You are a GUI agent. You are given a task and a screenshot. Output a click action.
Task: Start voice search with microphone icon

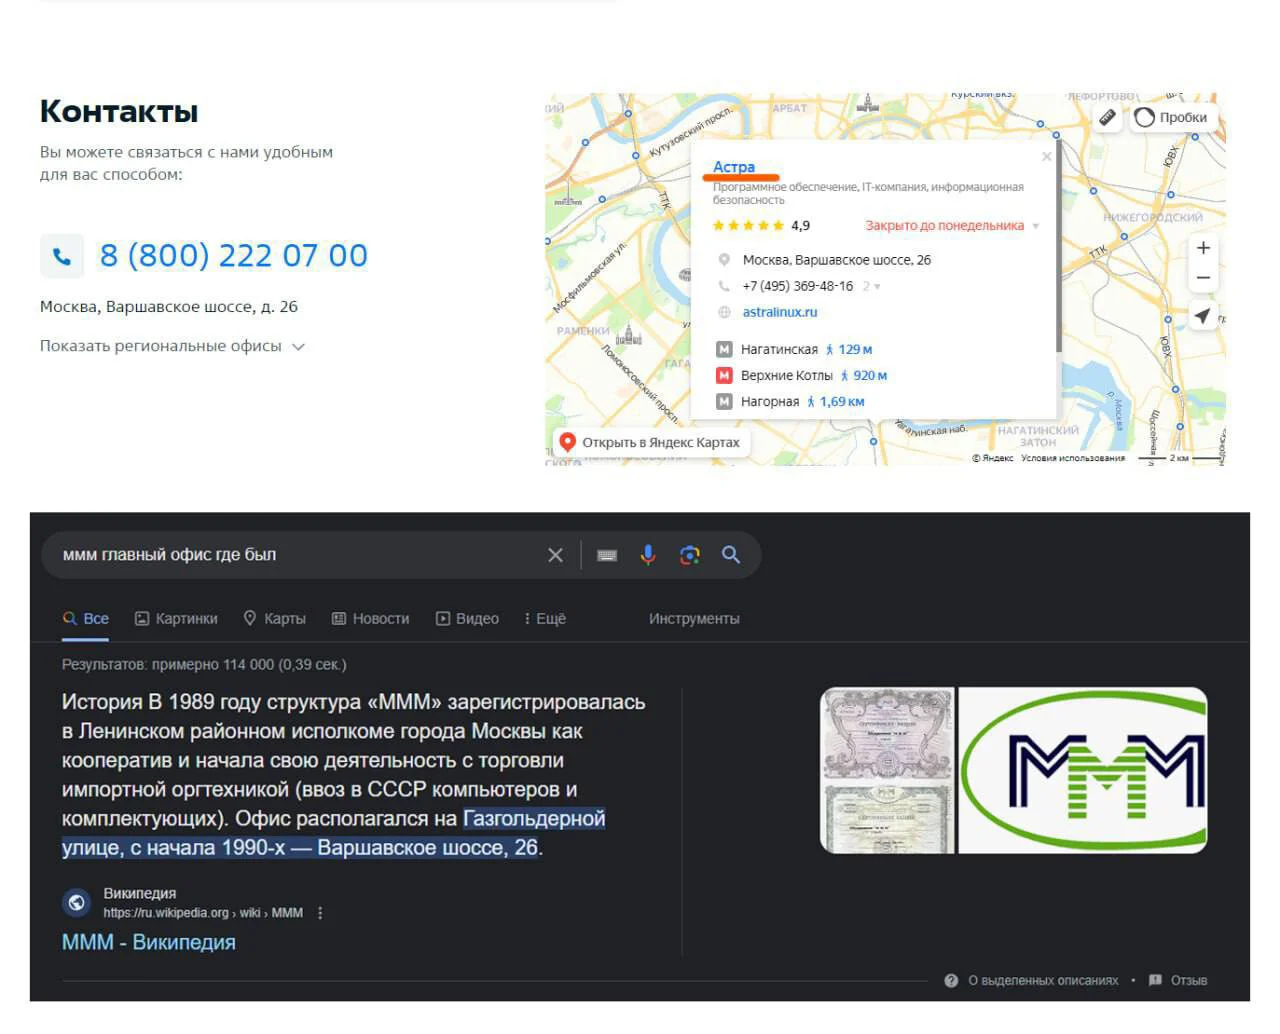[x=648, y=555]
